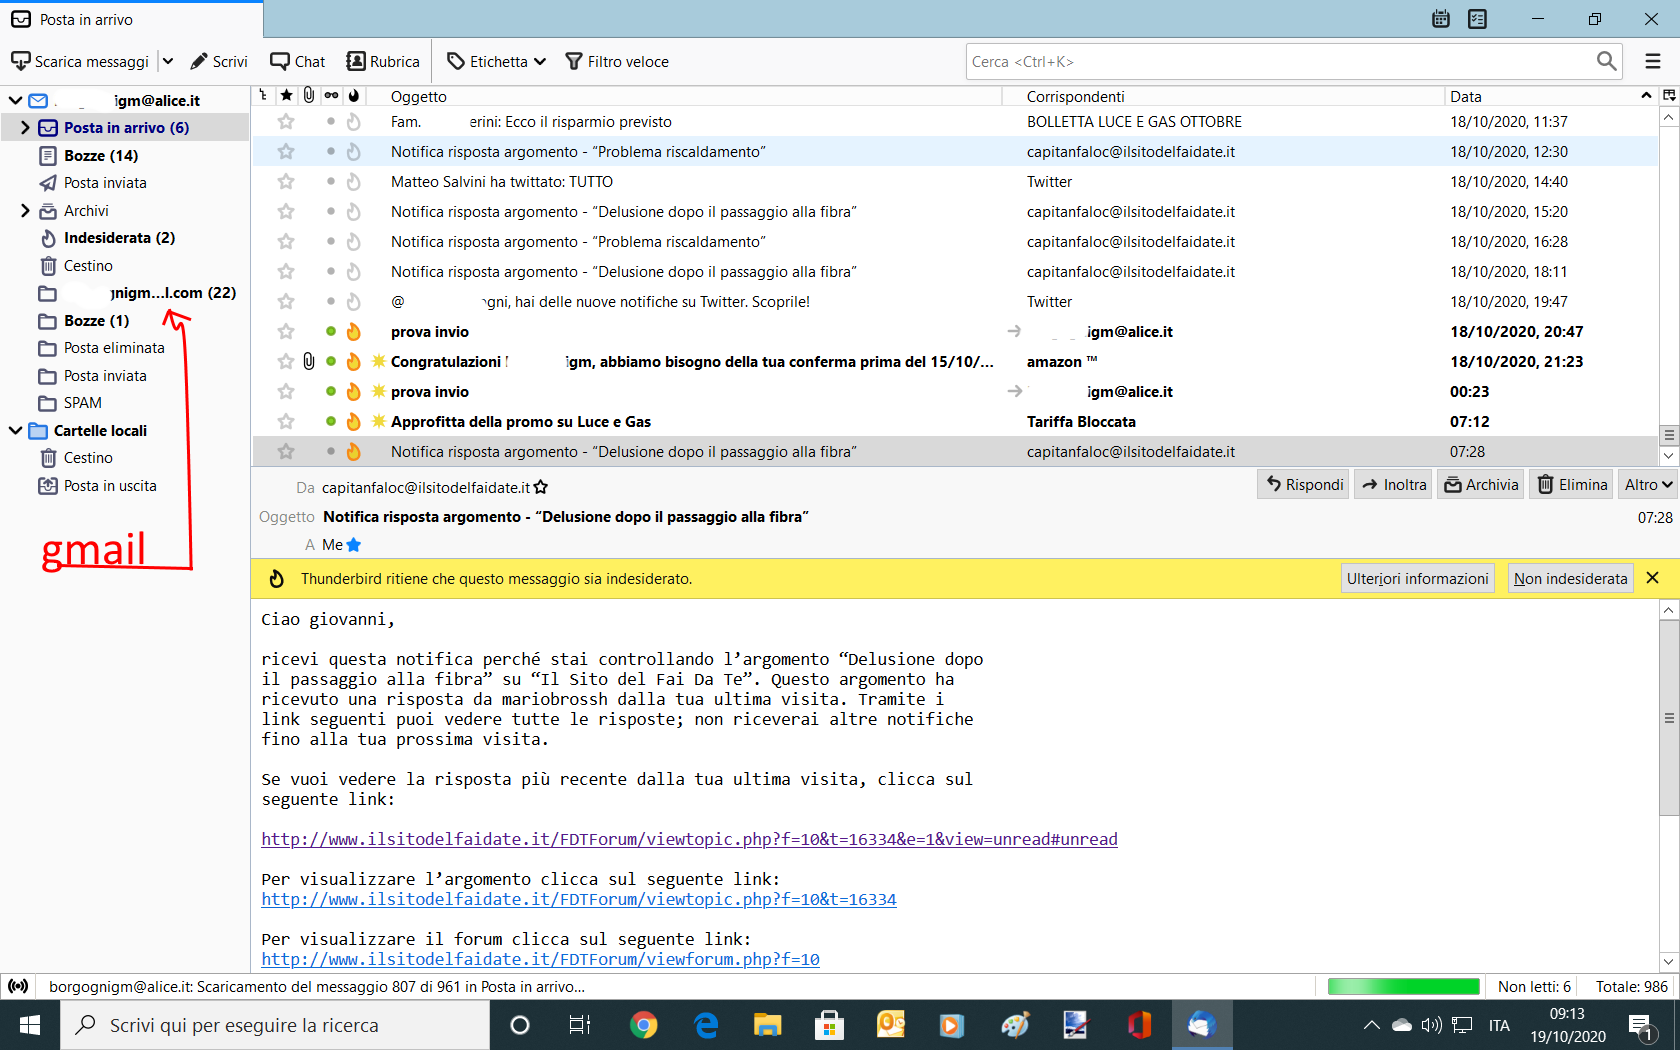Click the Inoltra forward button
The width and height of the screenshot is (1680, 1050).
click(1394, 484)
